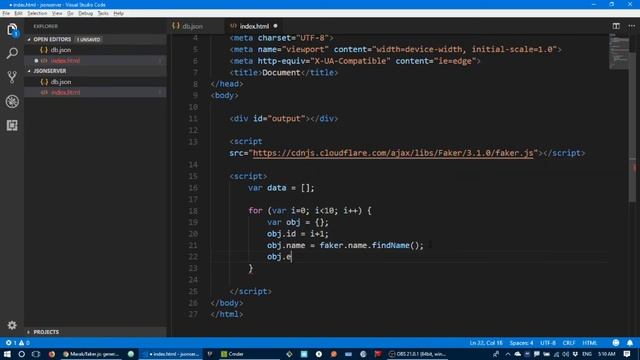Open the Selection menu
This screenshot has height=360, width=640.
point(37,13)
